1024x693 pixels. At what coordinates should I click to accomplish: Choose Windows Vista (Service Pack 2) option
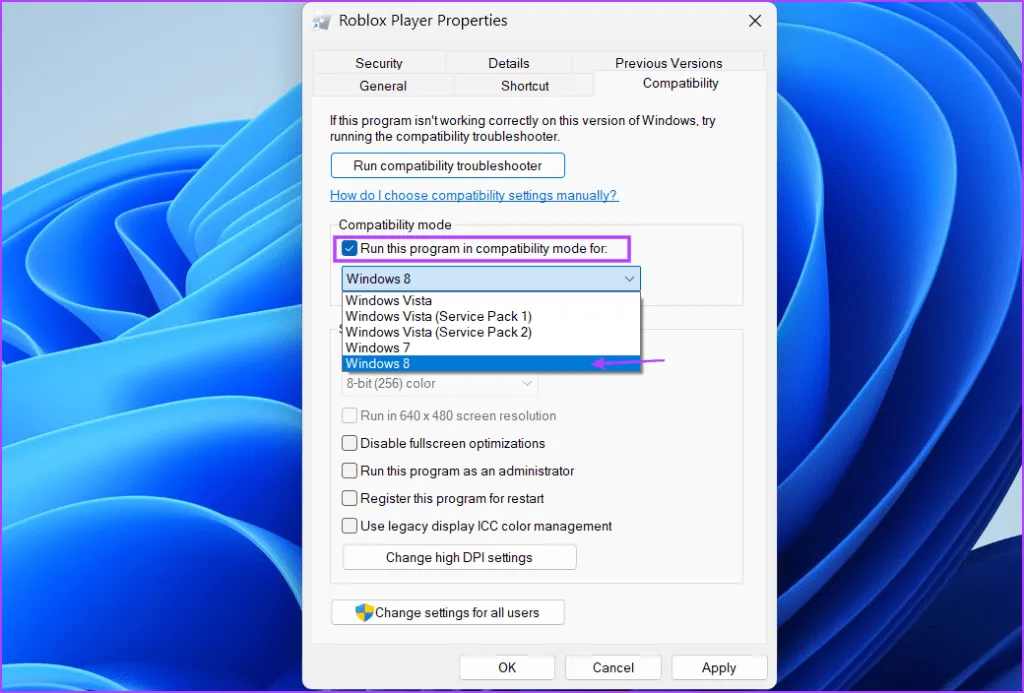438,332
